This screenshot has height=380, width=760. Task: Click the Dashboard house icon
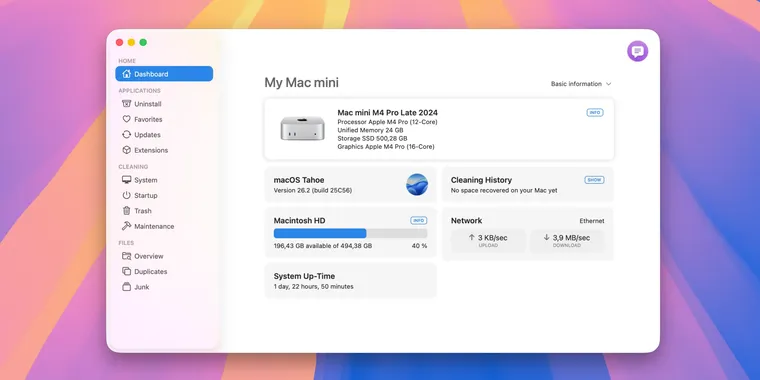(x=127, y=74)
